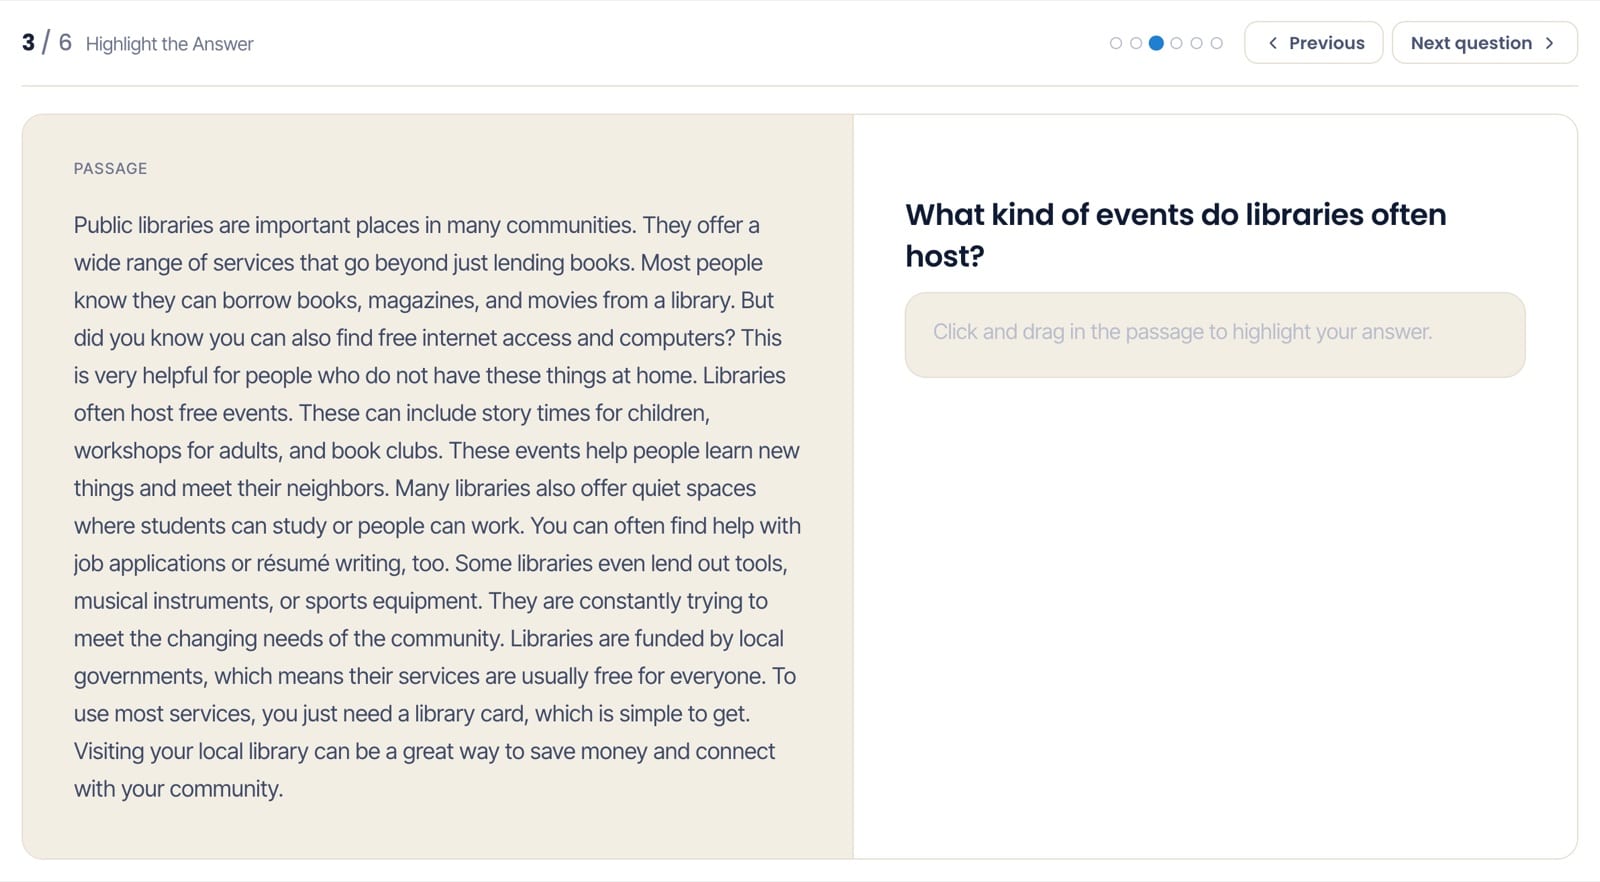The height and width of the screenshot is (882, 1600).
Task: Click the words "musical instruments" in the passage
Action: [172, 601]
